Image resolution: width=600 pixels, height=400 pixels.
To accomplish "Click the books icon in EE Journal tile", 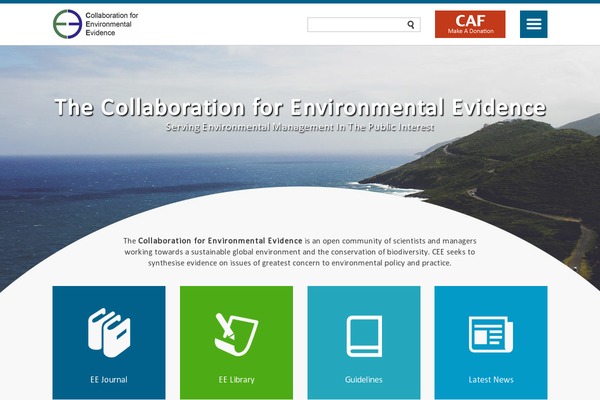I will click(x=109, y=333).
